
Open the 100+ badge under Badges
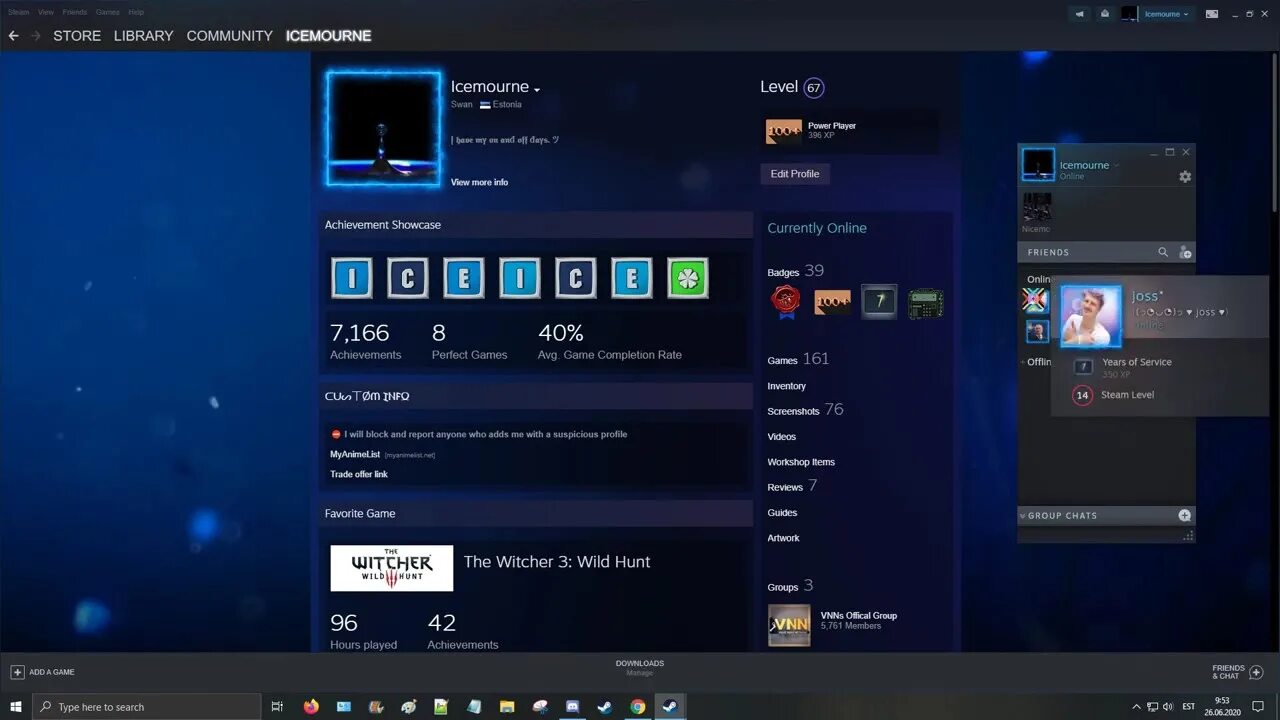832,302
